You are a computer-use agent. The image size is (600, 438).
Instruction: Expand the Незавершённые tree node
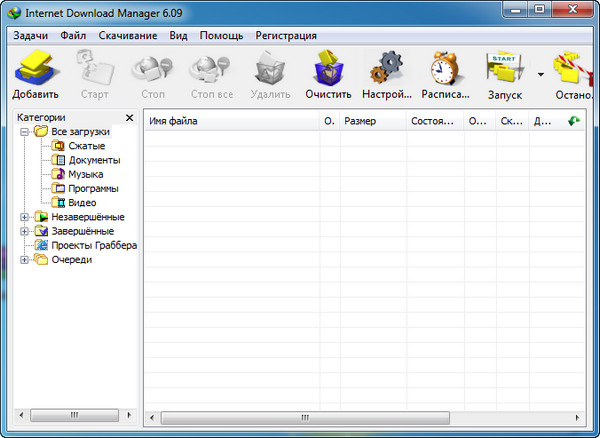click(25, 217)
